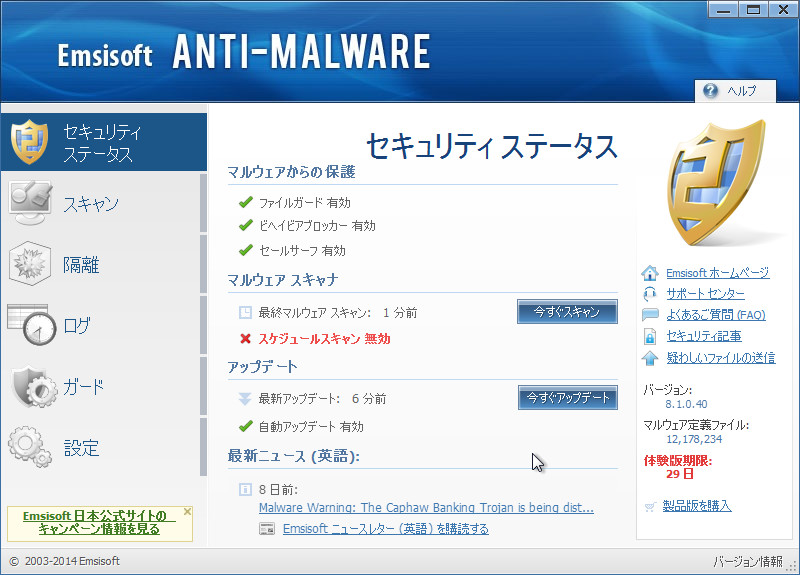This screenshot has height=575, width=800.
Task: Open the セキュリティステータス sidebar shield icon
Action: click(x=30, y=141)
